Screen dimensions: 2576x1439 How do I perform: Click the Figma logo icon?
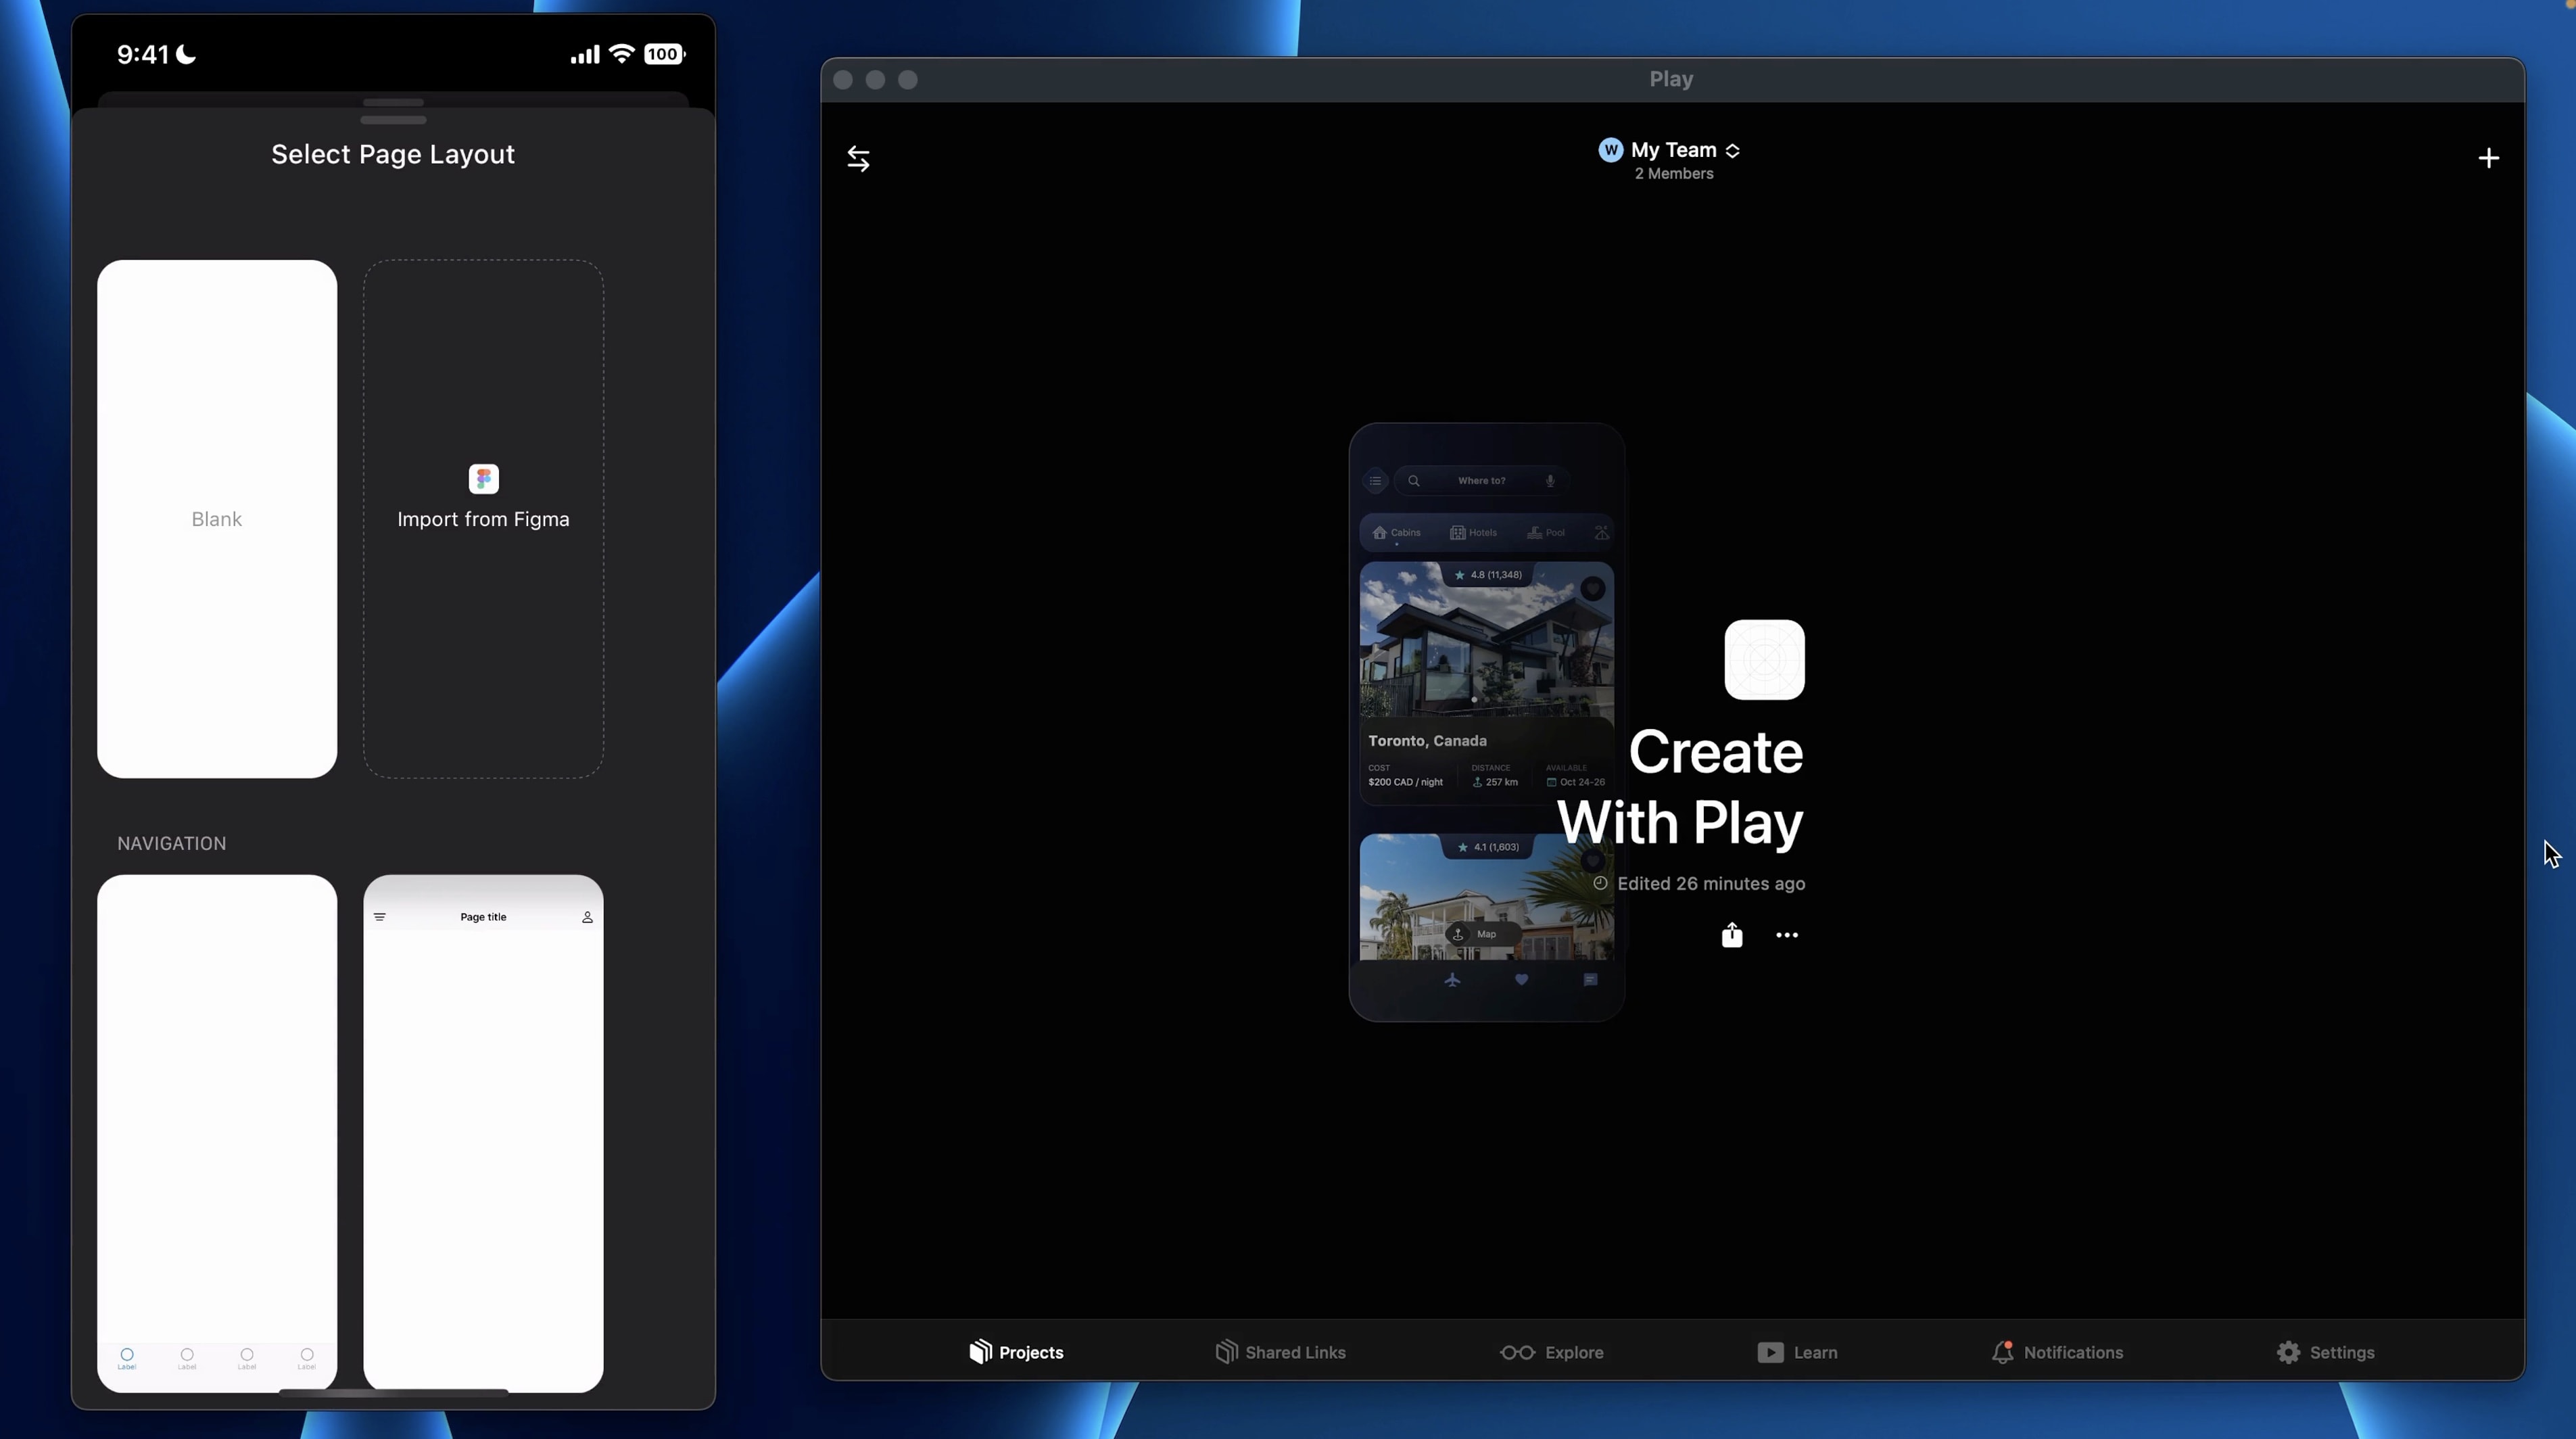[x=483, y=479]
